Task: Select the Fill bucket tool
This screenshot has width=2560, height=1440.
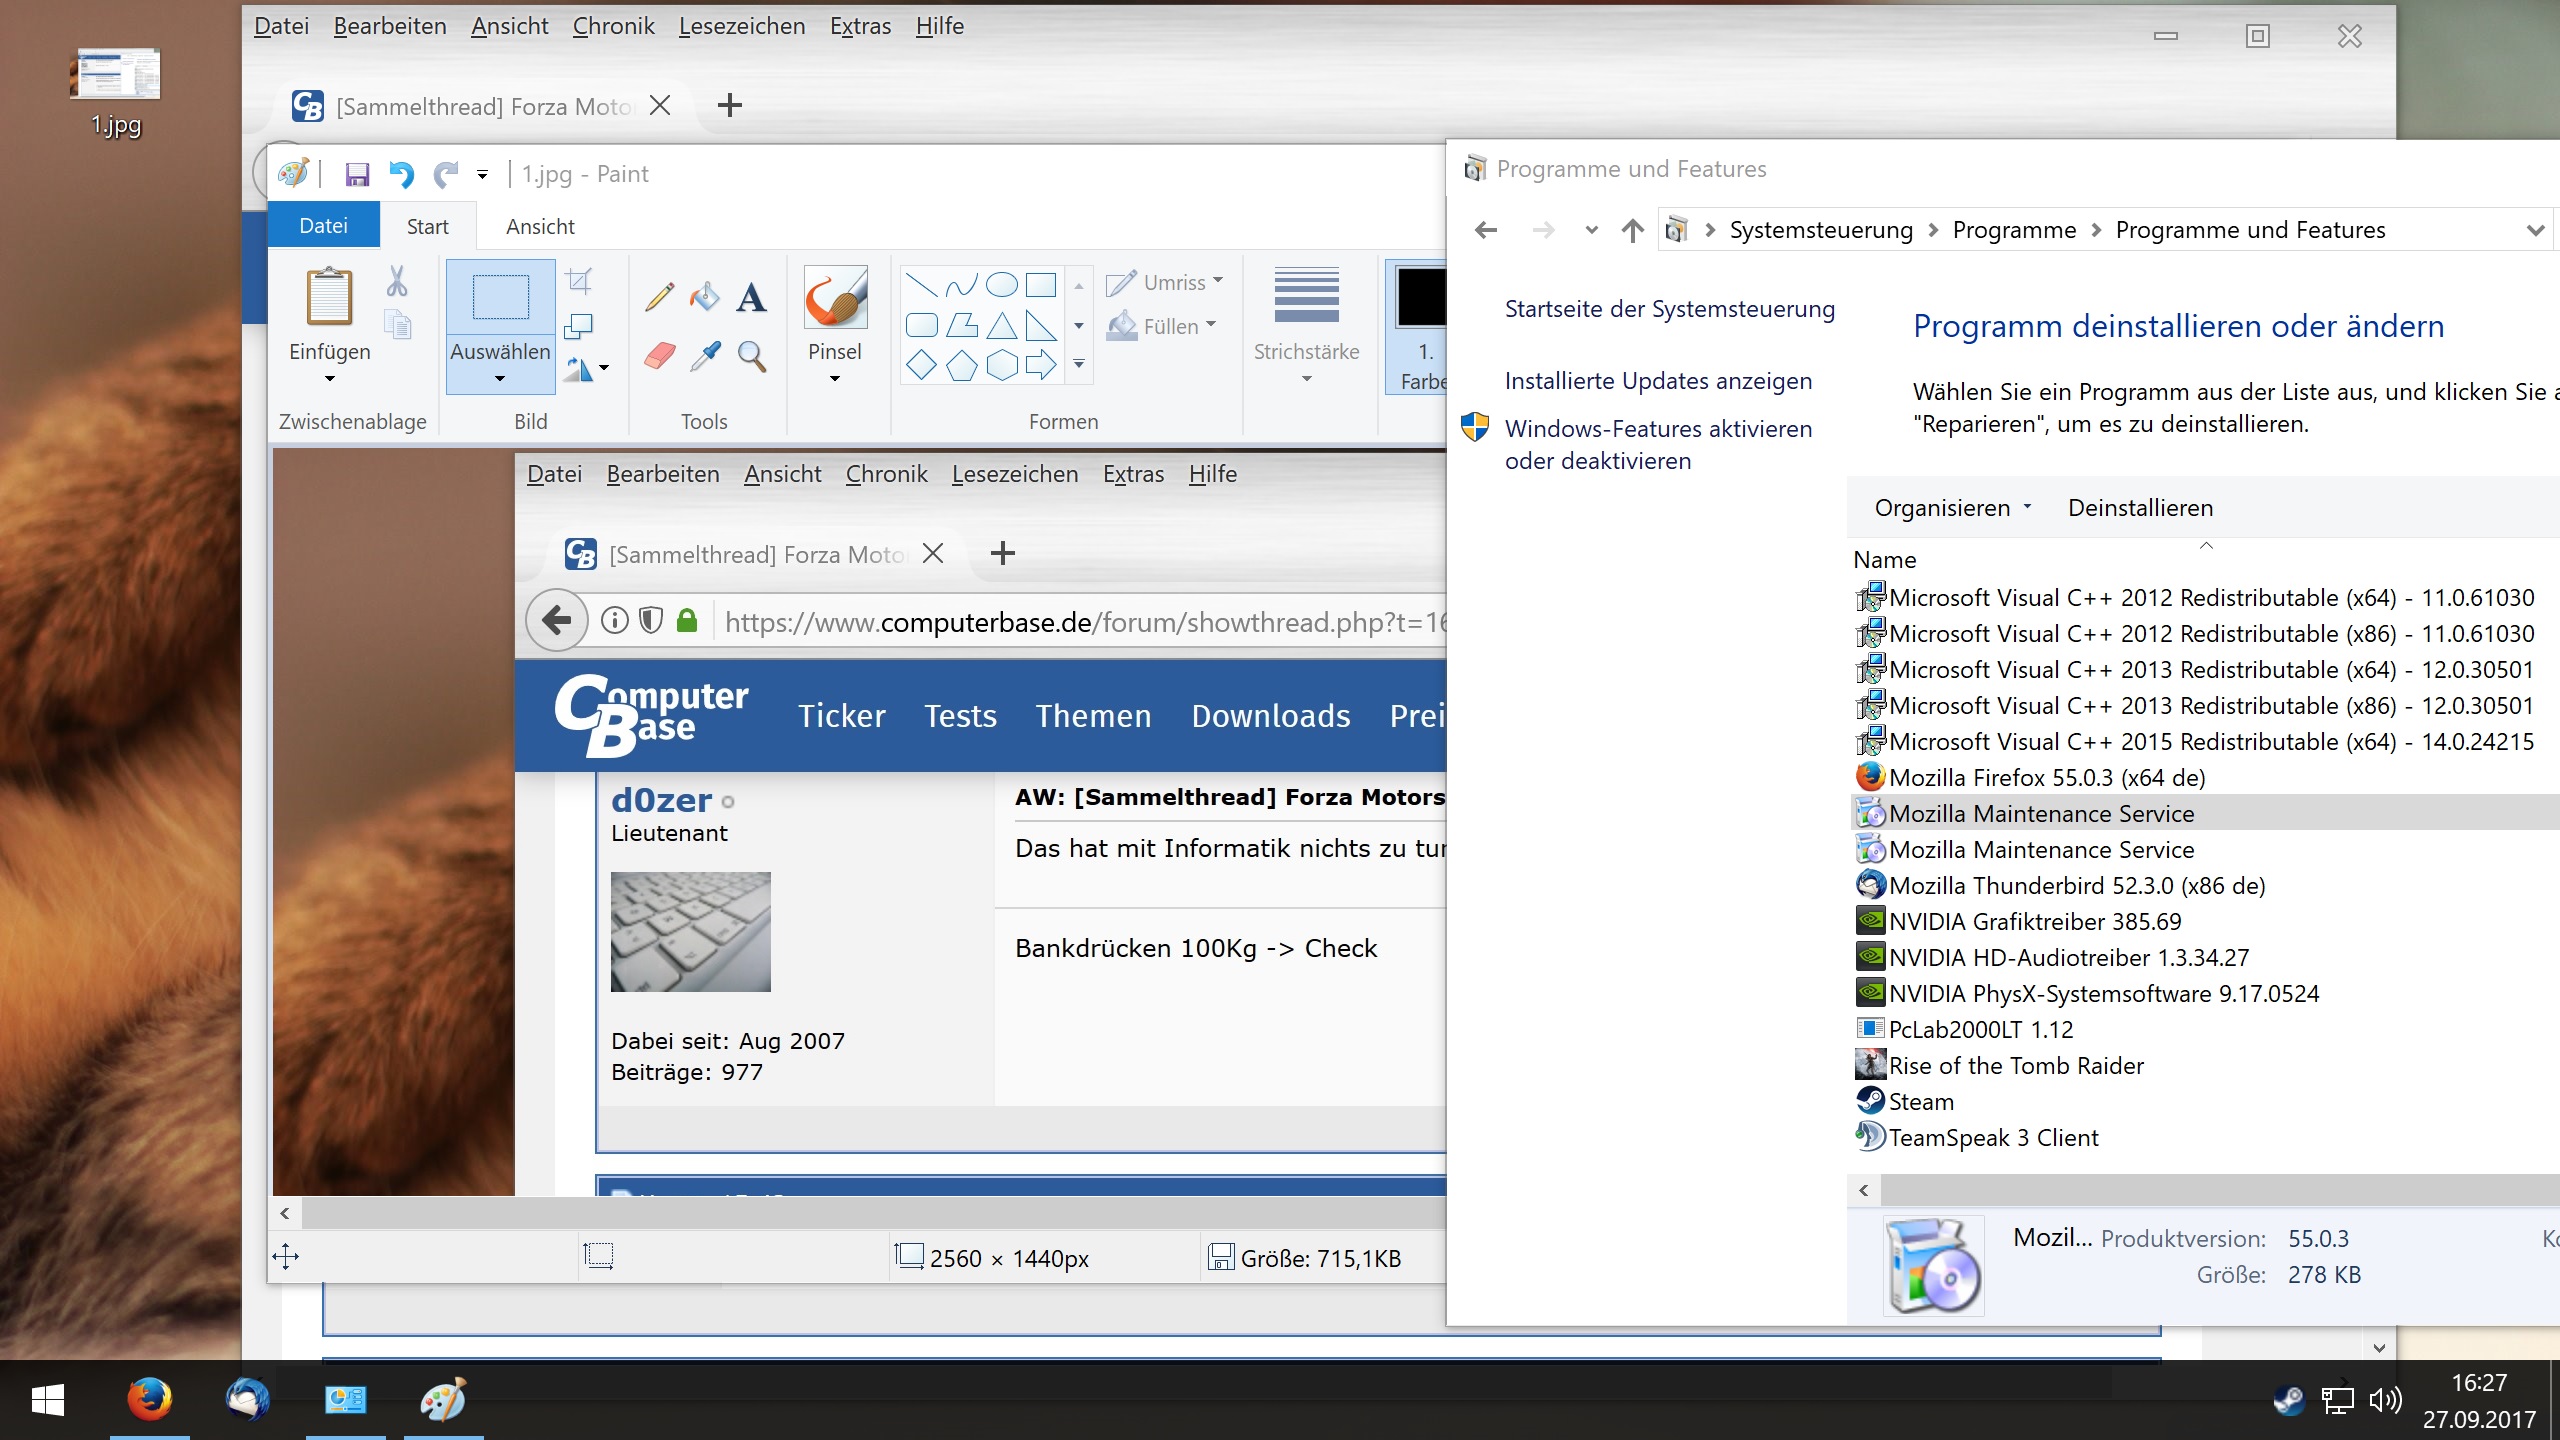Action: pyautogui.click(x=705, y=297)
